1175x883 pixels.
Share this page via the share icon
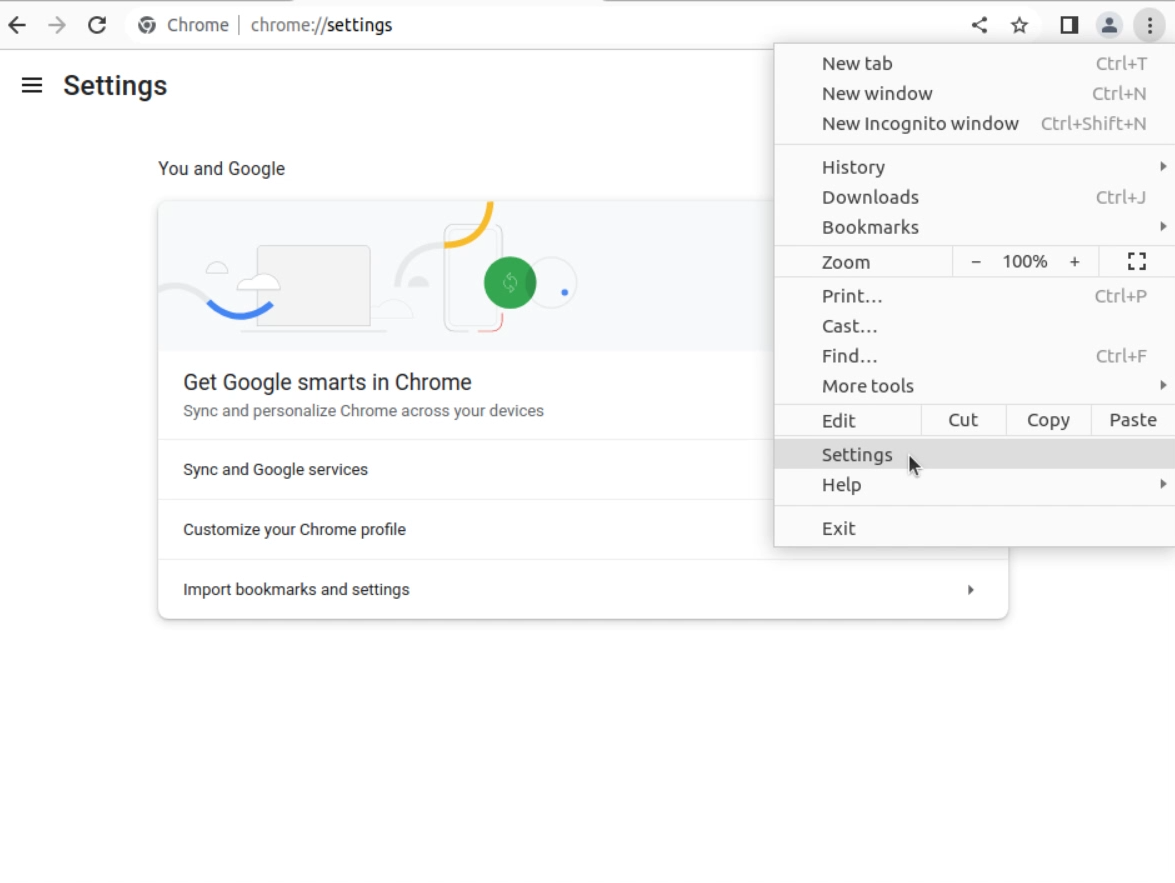point(979,25)
